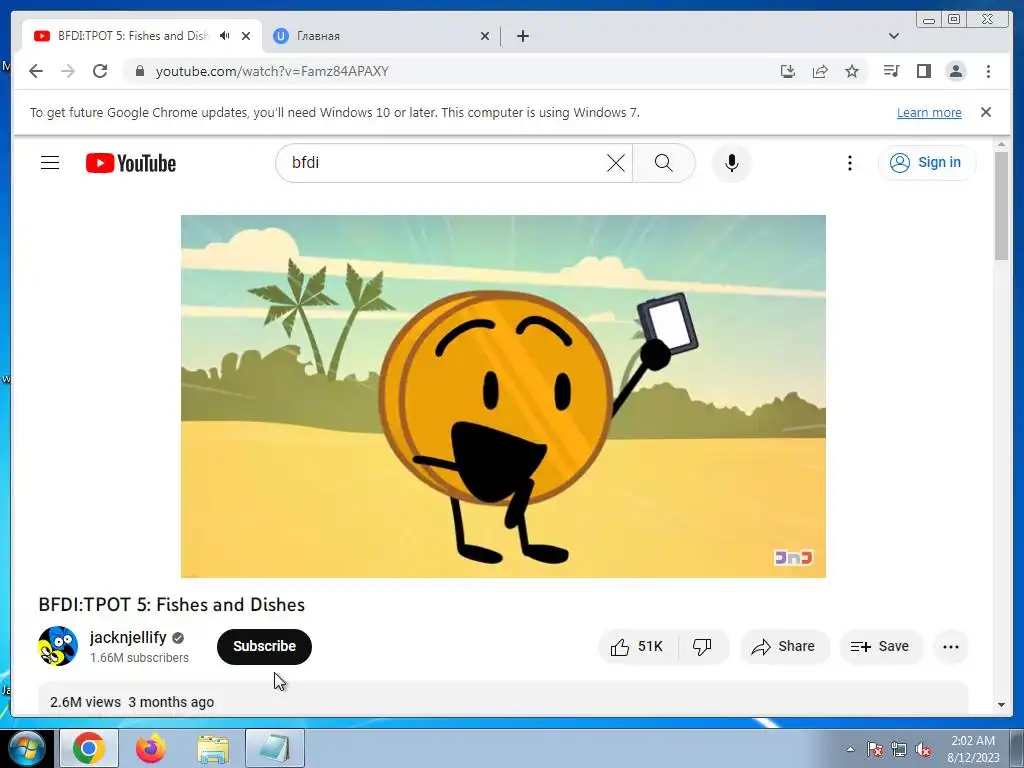Open jacknjellify channel name link
The image size is (1024, 768).
click(x=128, y=637)
